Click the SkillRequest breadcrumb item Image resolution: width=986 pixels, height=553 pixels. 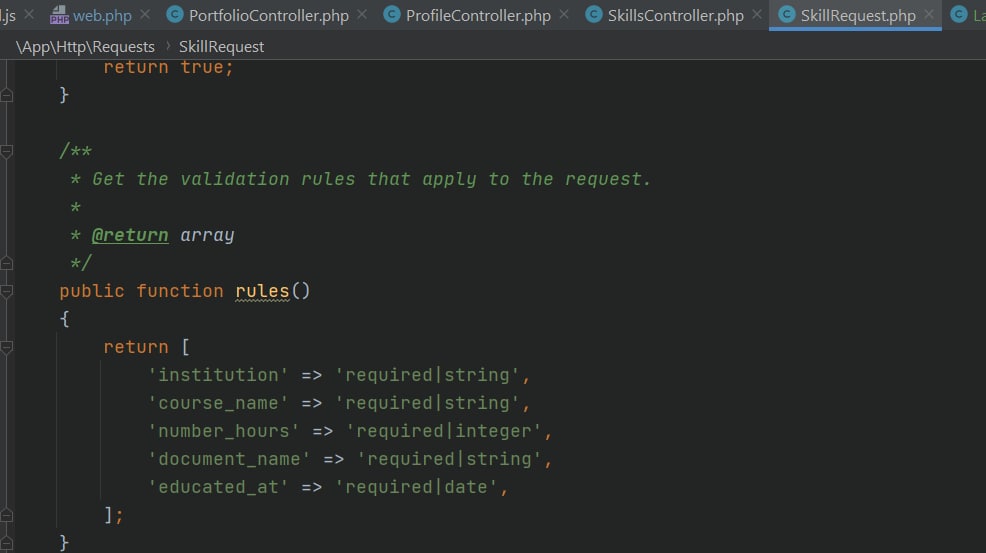[x=221, y=47]
